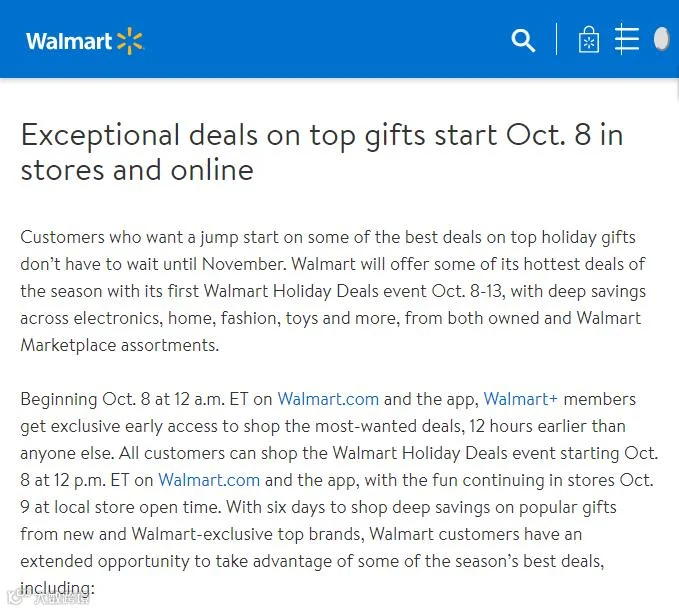Click the word "November" in first paragraph
The width and height of the screenshot is (679, 611).
(x=243, y=264)
